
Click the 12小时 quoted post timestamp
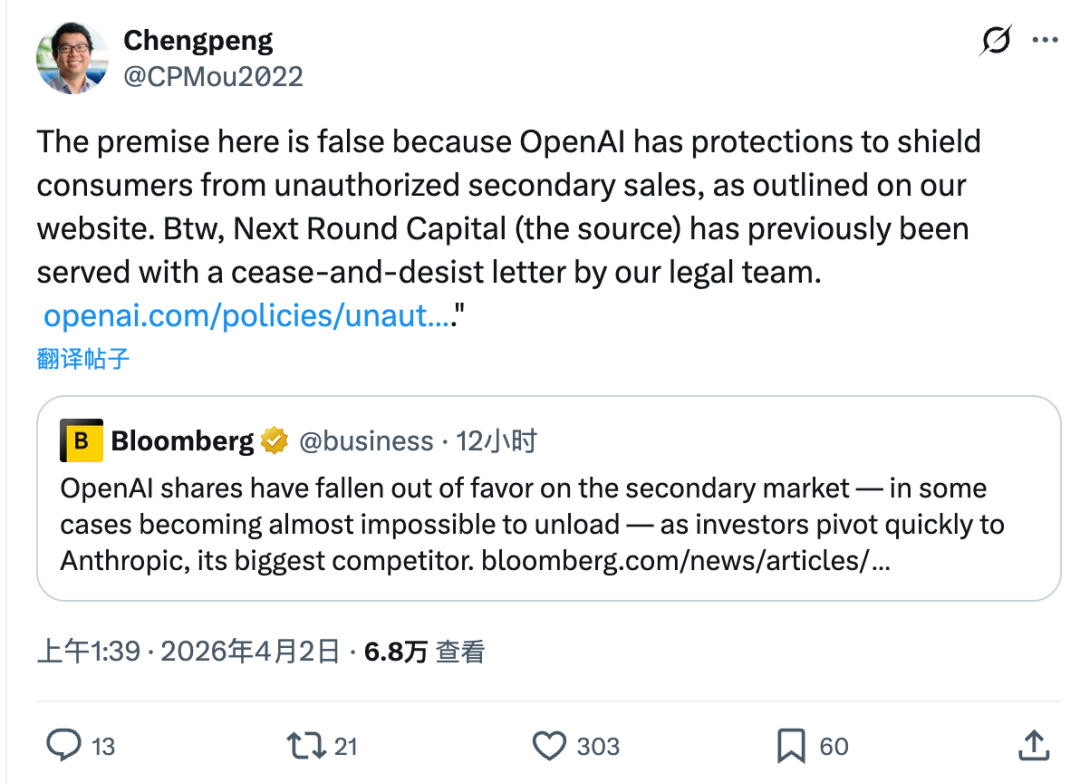coord(496,441)
